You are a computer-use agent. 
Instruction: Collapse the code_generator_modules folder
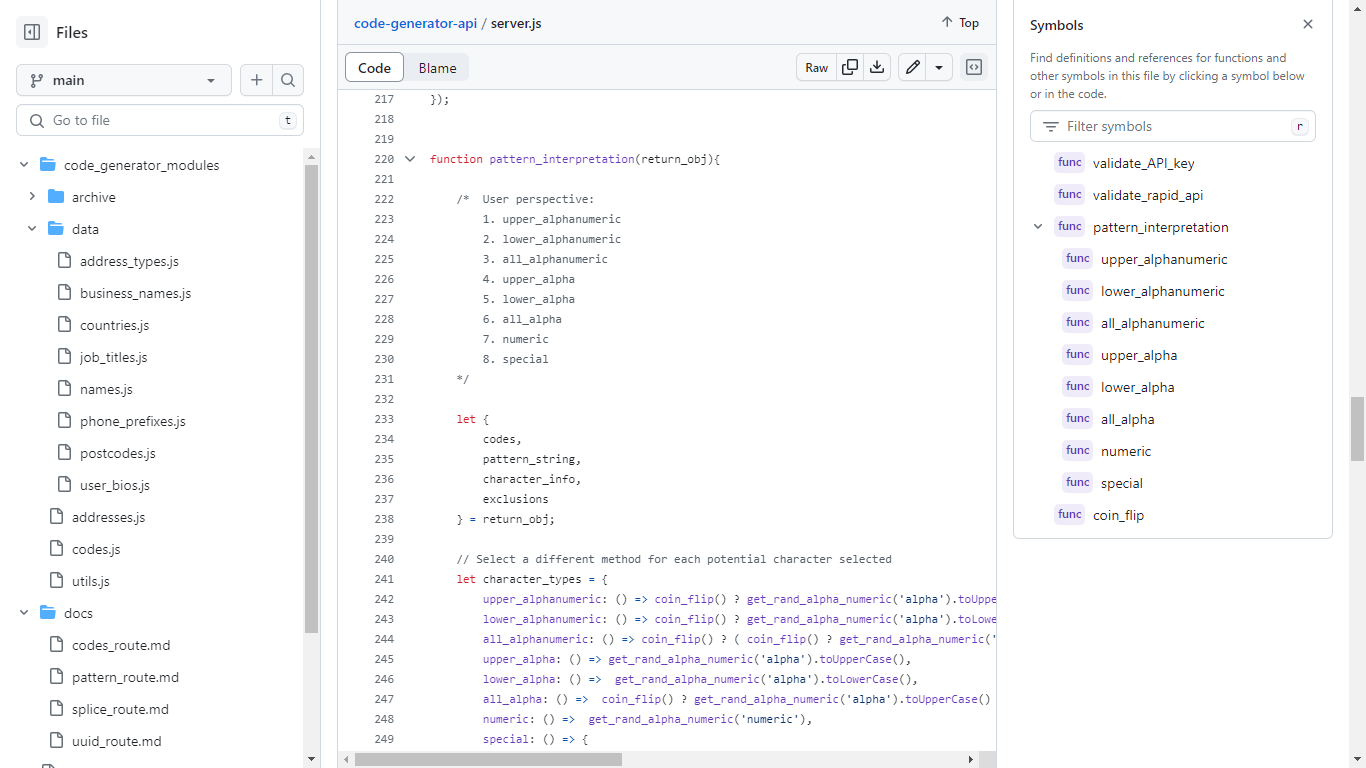[24, 165]
